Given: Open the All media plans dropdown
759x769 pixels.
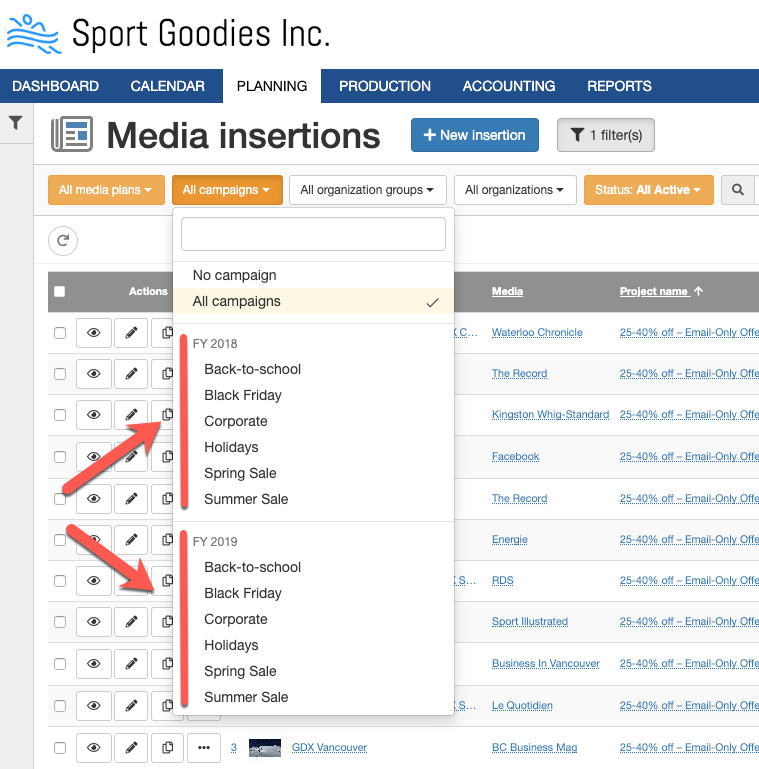Looking at the screenshot, I should tap(105, 190).
